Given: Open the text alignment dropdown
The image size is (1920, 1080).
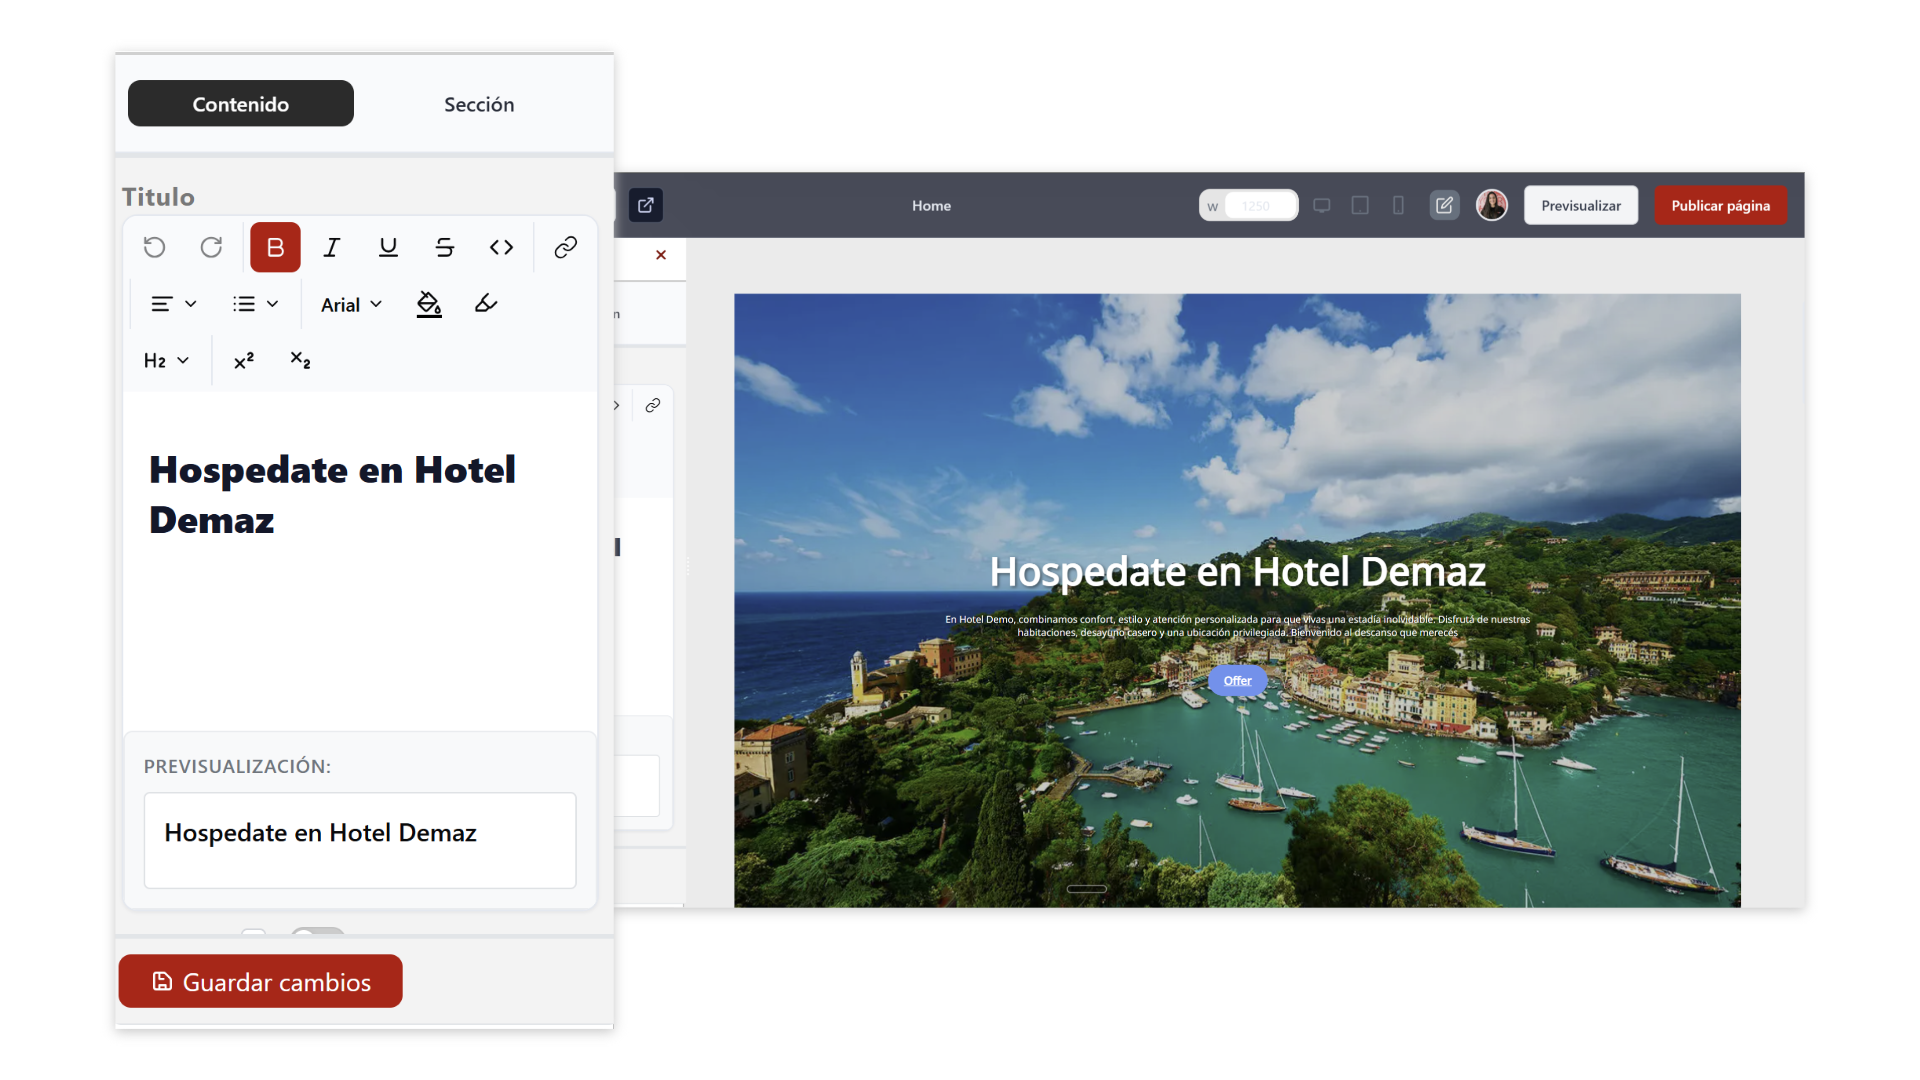Looking at the screenshot, I should coord(173,304).
